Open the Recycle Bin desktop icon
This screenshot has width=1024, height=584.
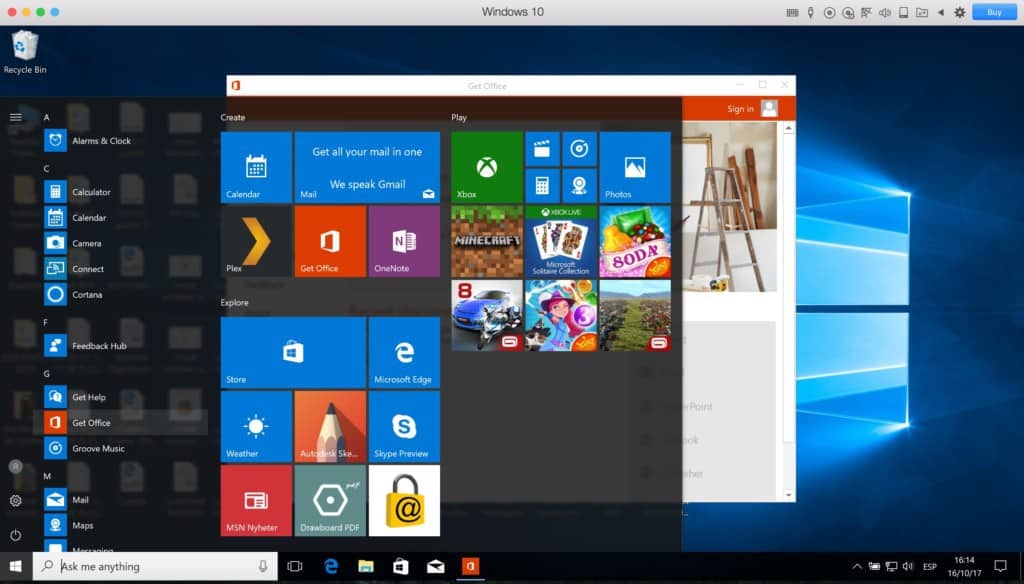(25, 52)
